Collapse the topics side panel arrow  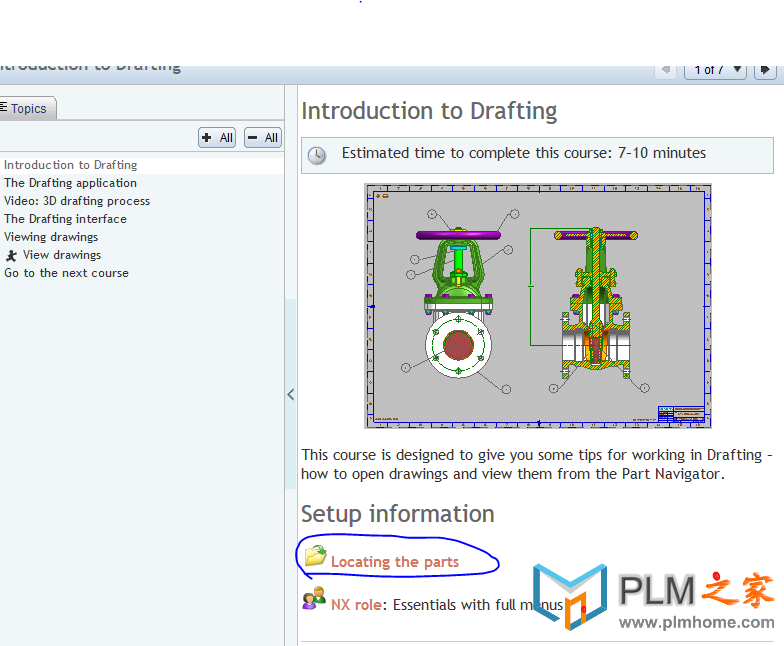tap(290, 394)
